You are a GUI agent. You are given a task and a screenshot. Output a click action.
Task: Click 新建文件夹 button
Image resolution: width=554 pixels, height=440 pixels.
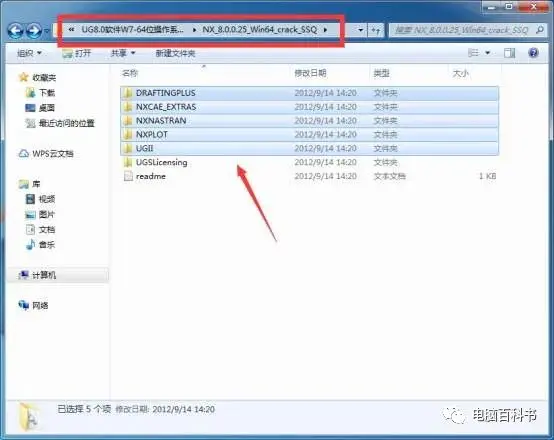pyautogui.click(x=175, y=53)
